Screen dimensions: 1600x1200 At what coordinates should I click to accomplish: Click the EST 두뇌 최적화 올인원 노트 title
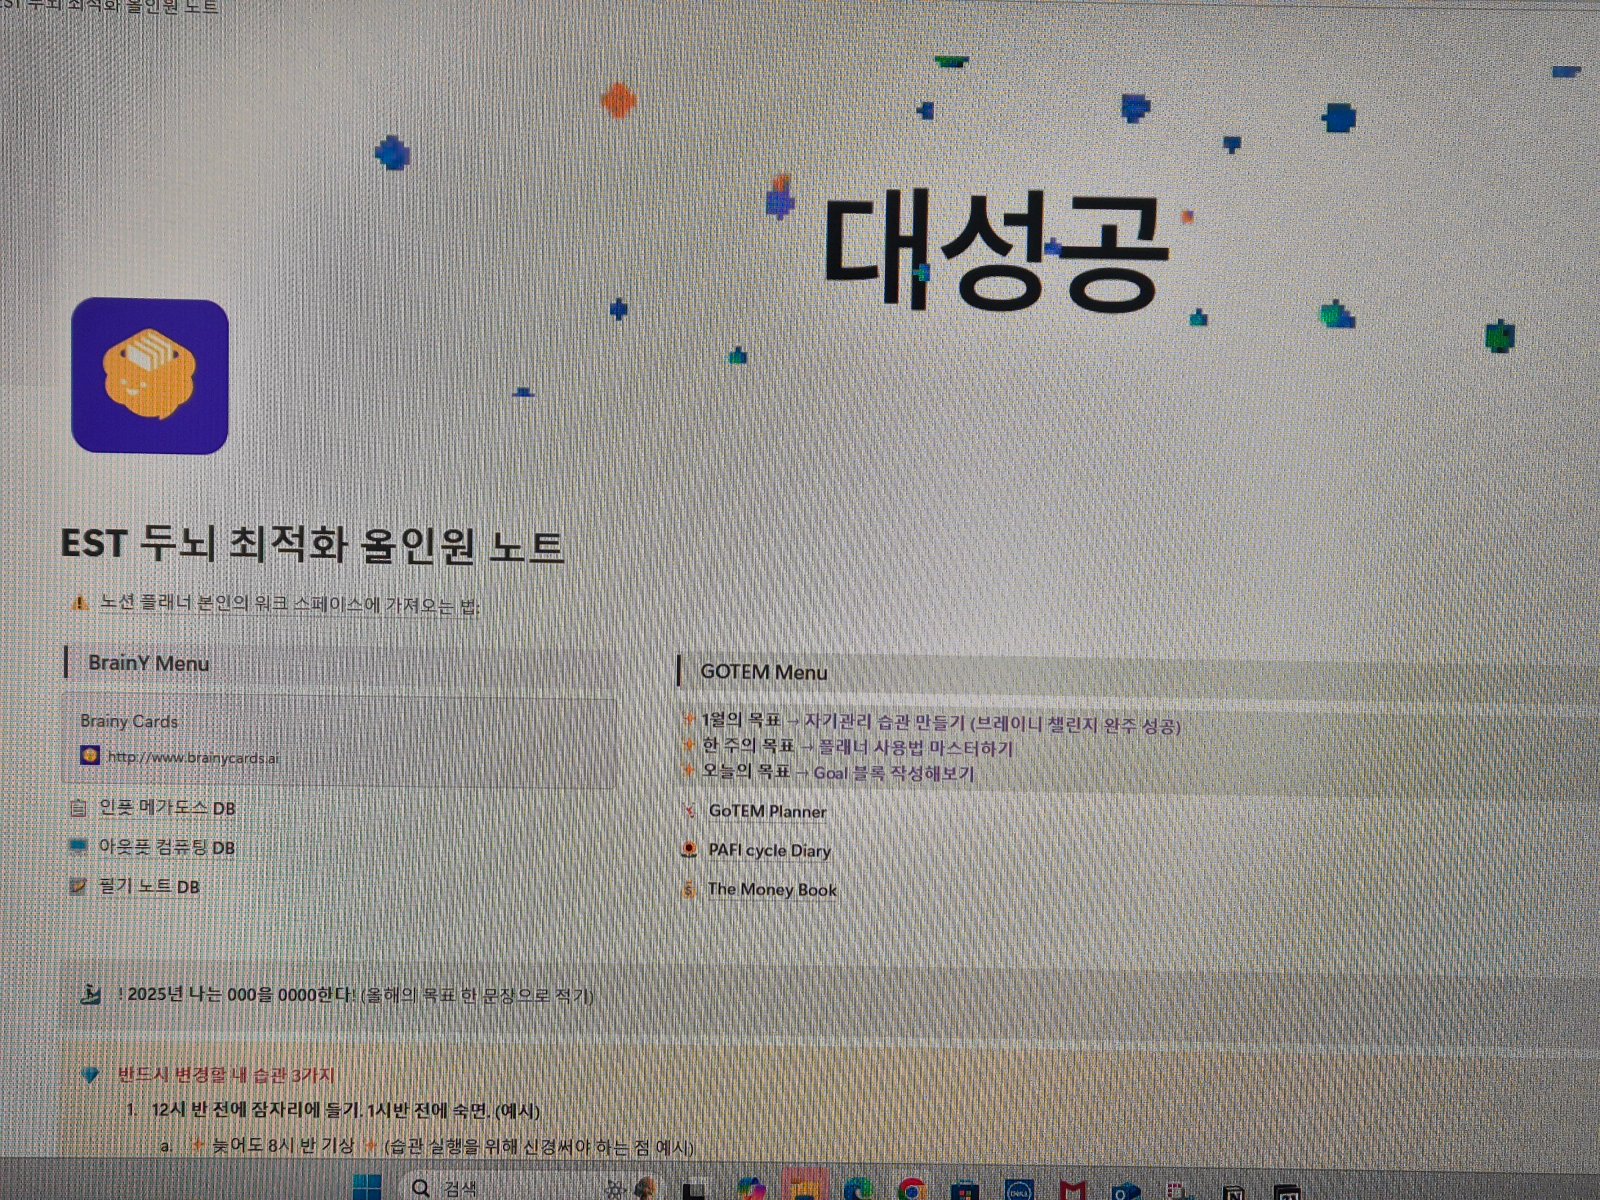(312, 546)
